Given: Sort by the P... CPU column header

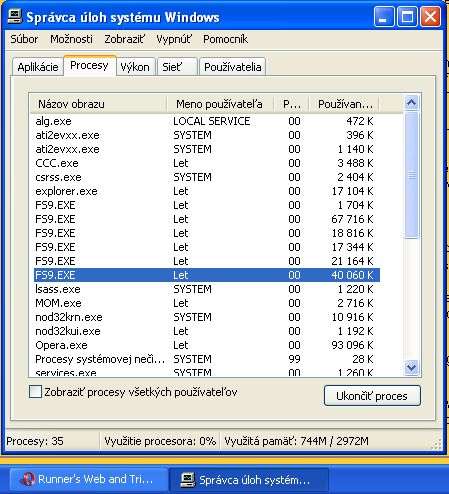Looking at the screenshot, I should tap(291, 104).
